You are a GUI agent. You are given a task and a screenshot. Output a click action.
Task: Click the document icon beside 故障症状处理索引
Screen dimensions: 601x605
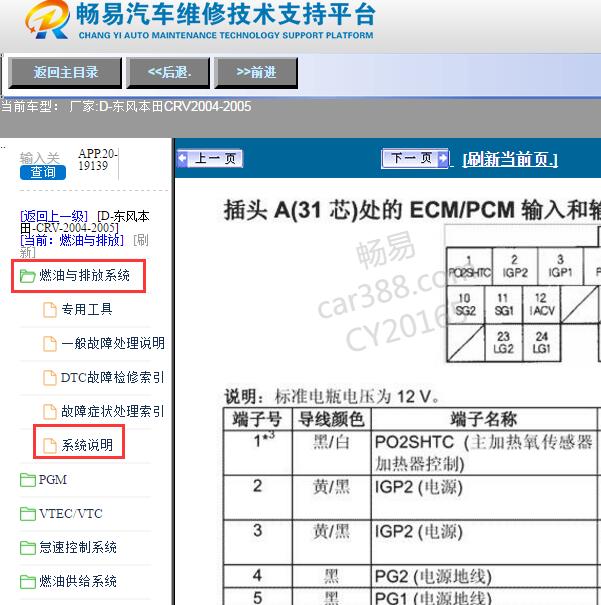pos(50,411)
